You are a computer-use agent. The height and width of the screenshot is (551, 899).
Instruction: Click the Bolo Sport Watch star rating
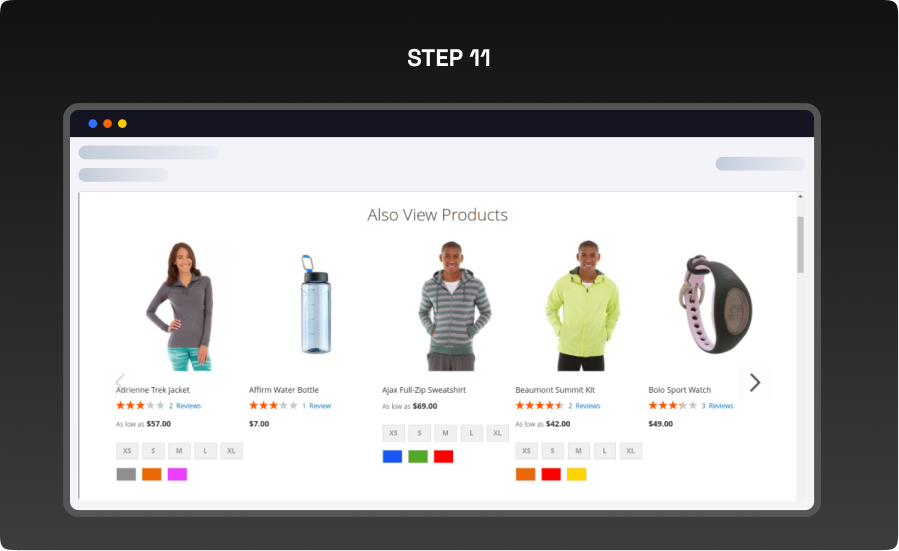click(x=672, y=406)
